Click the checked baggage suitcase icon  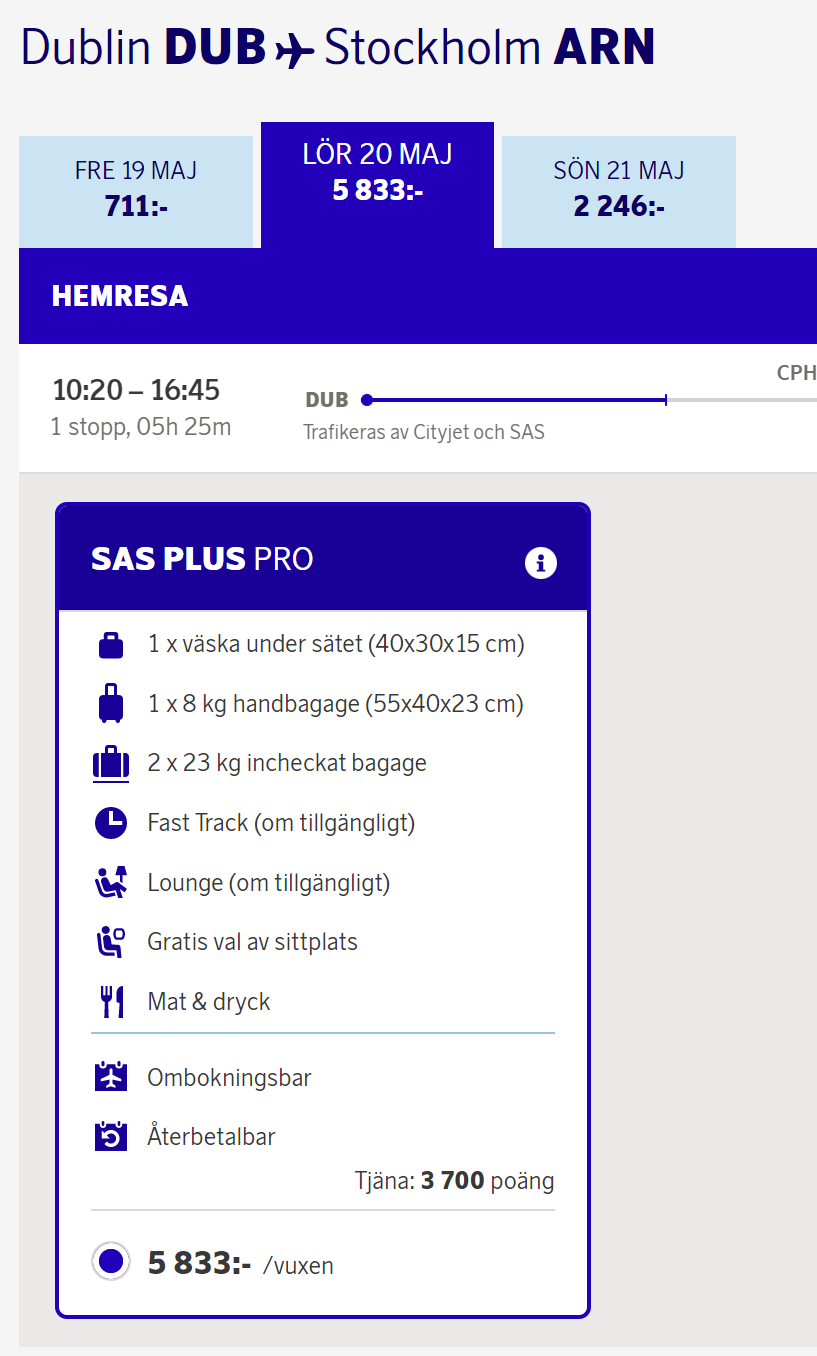pyautogui.click(x=111, y=764)
